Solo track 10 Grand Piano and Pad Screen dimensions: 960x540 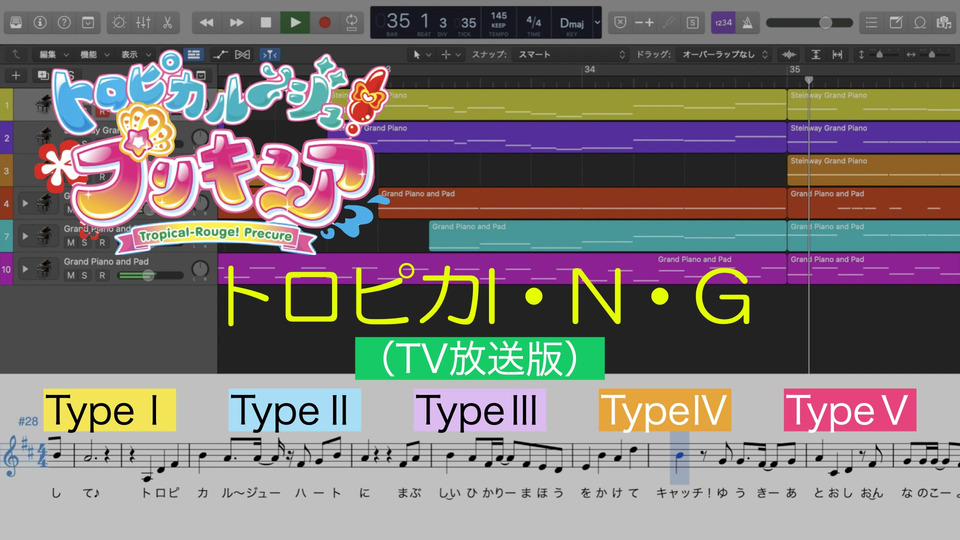tap(84, 276)
